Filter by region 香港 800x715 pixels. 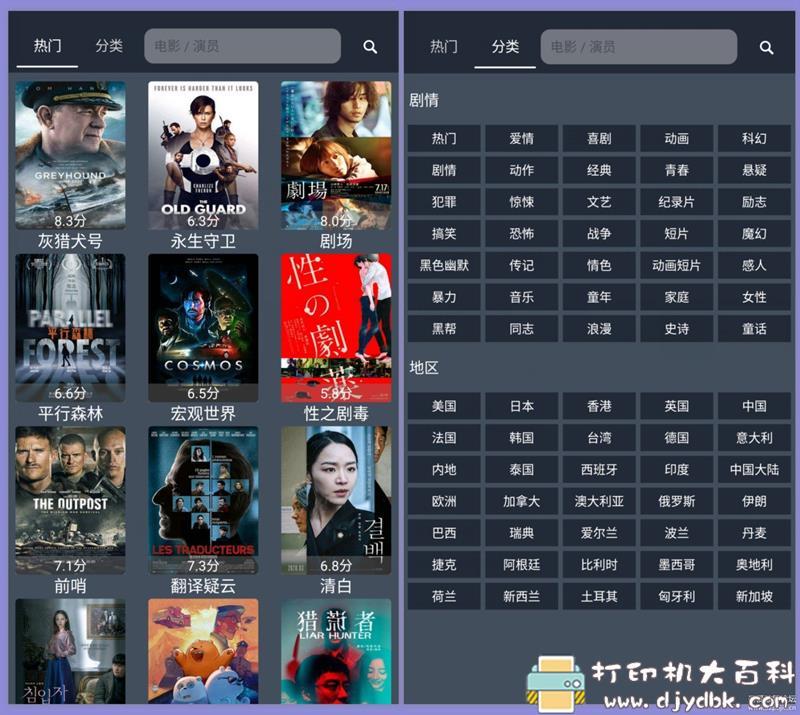click(599, 406)
